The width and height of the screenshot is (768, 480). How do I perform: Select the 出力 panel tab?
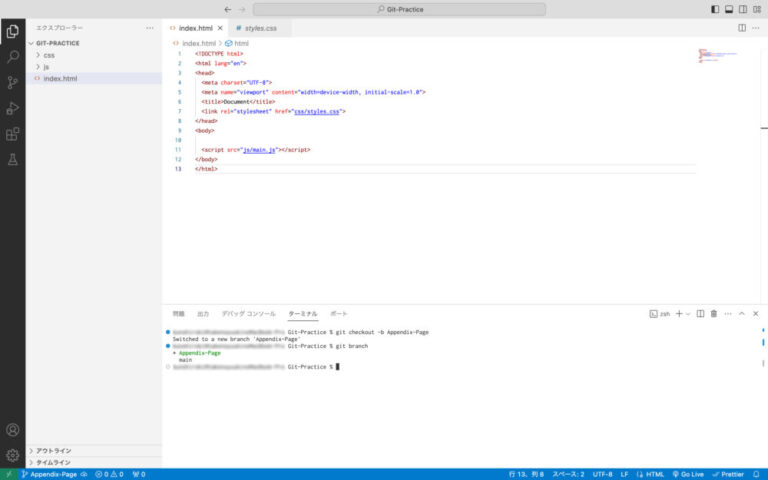coord(203,314)
